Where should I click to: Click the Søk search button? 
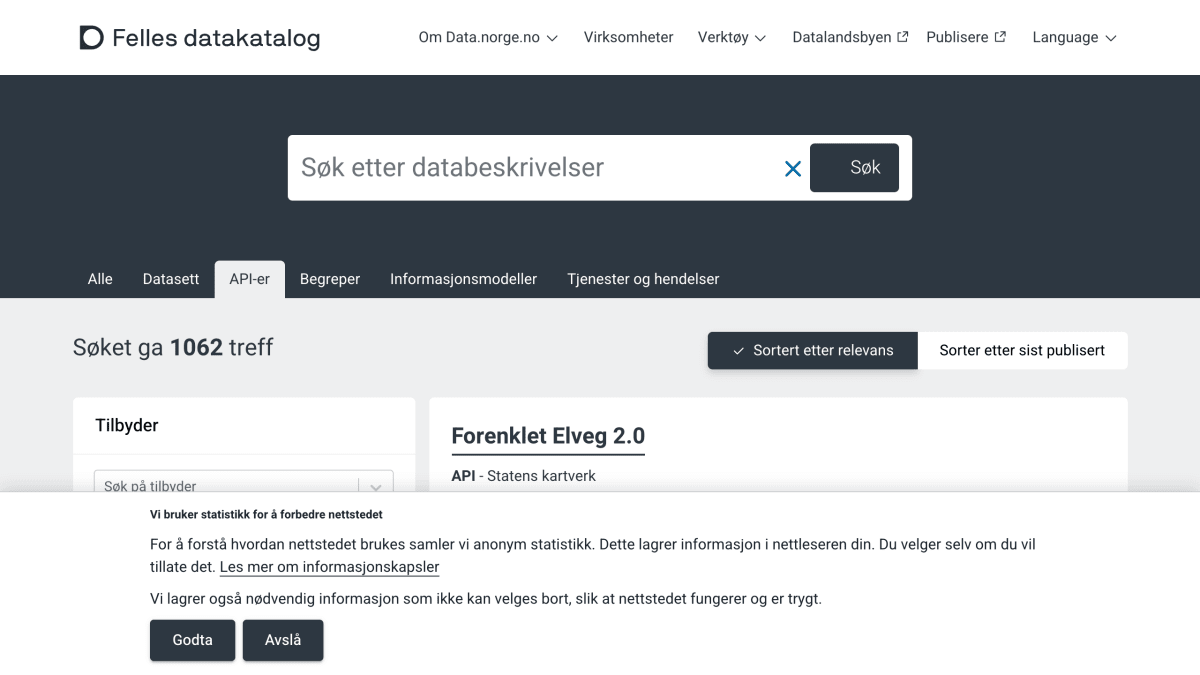click(854, 168)
